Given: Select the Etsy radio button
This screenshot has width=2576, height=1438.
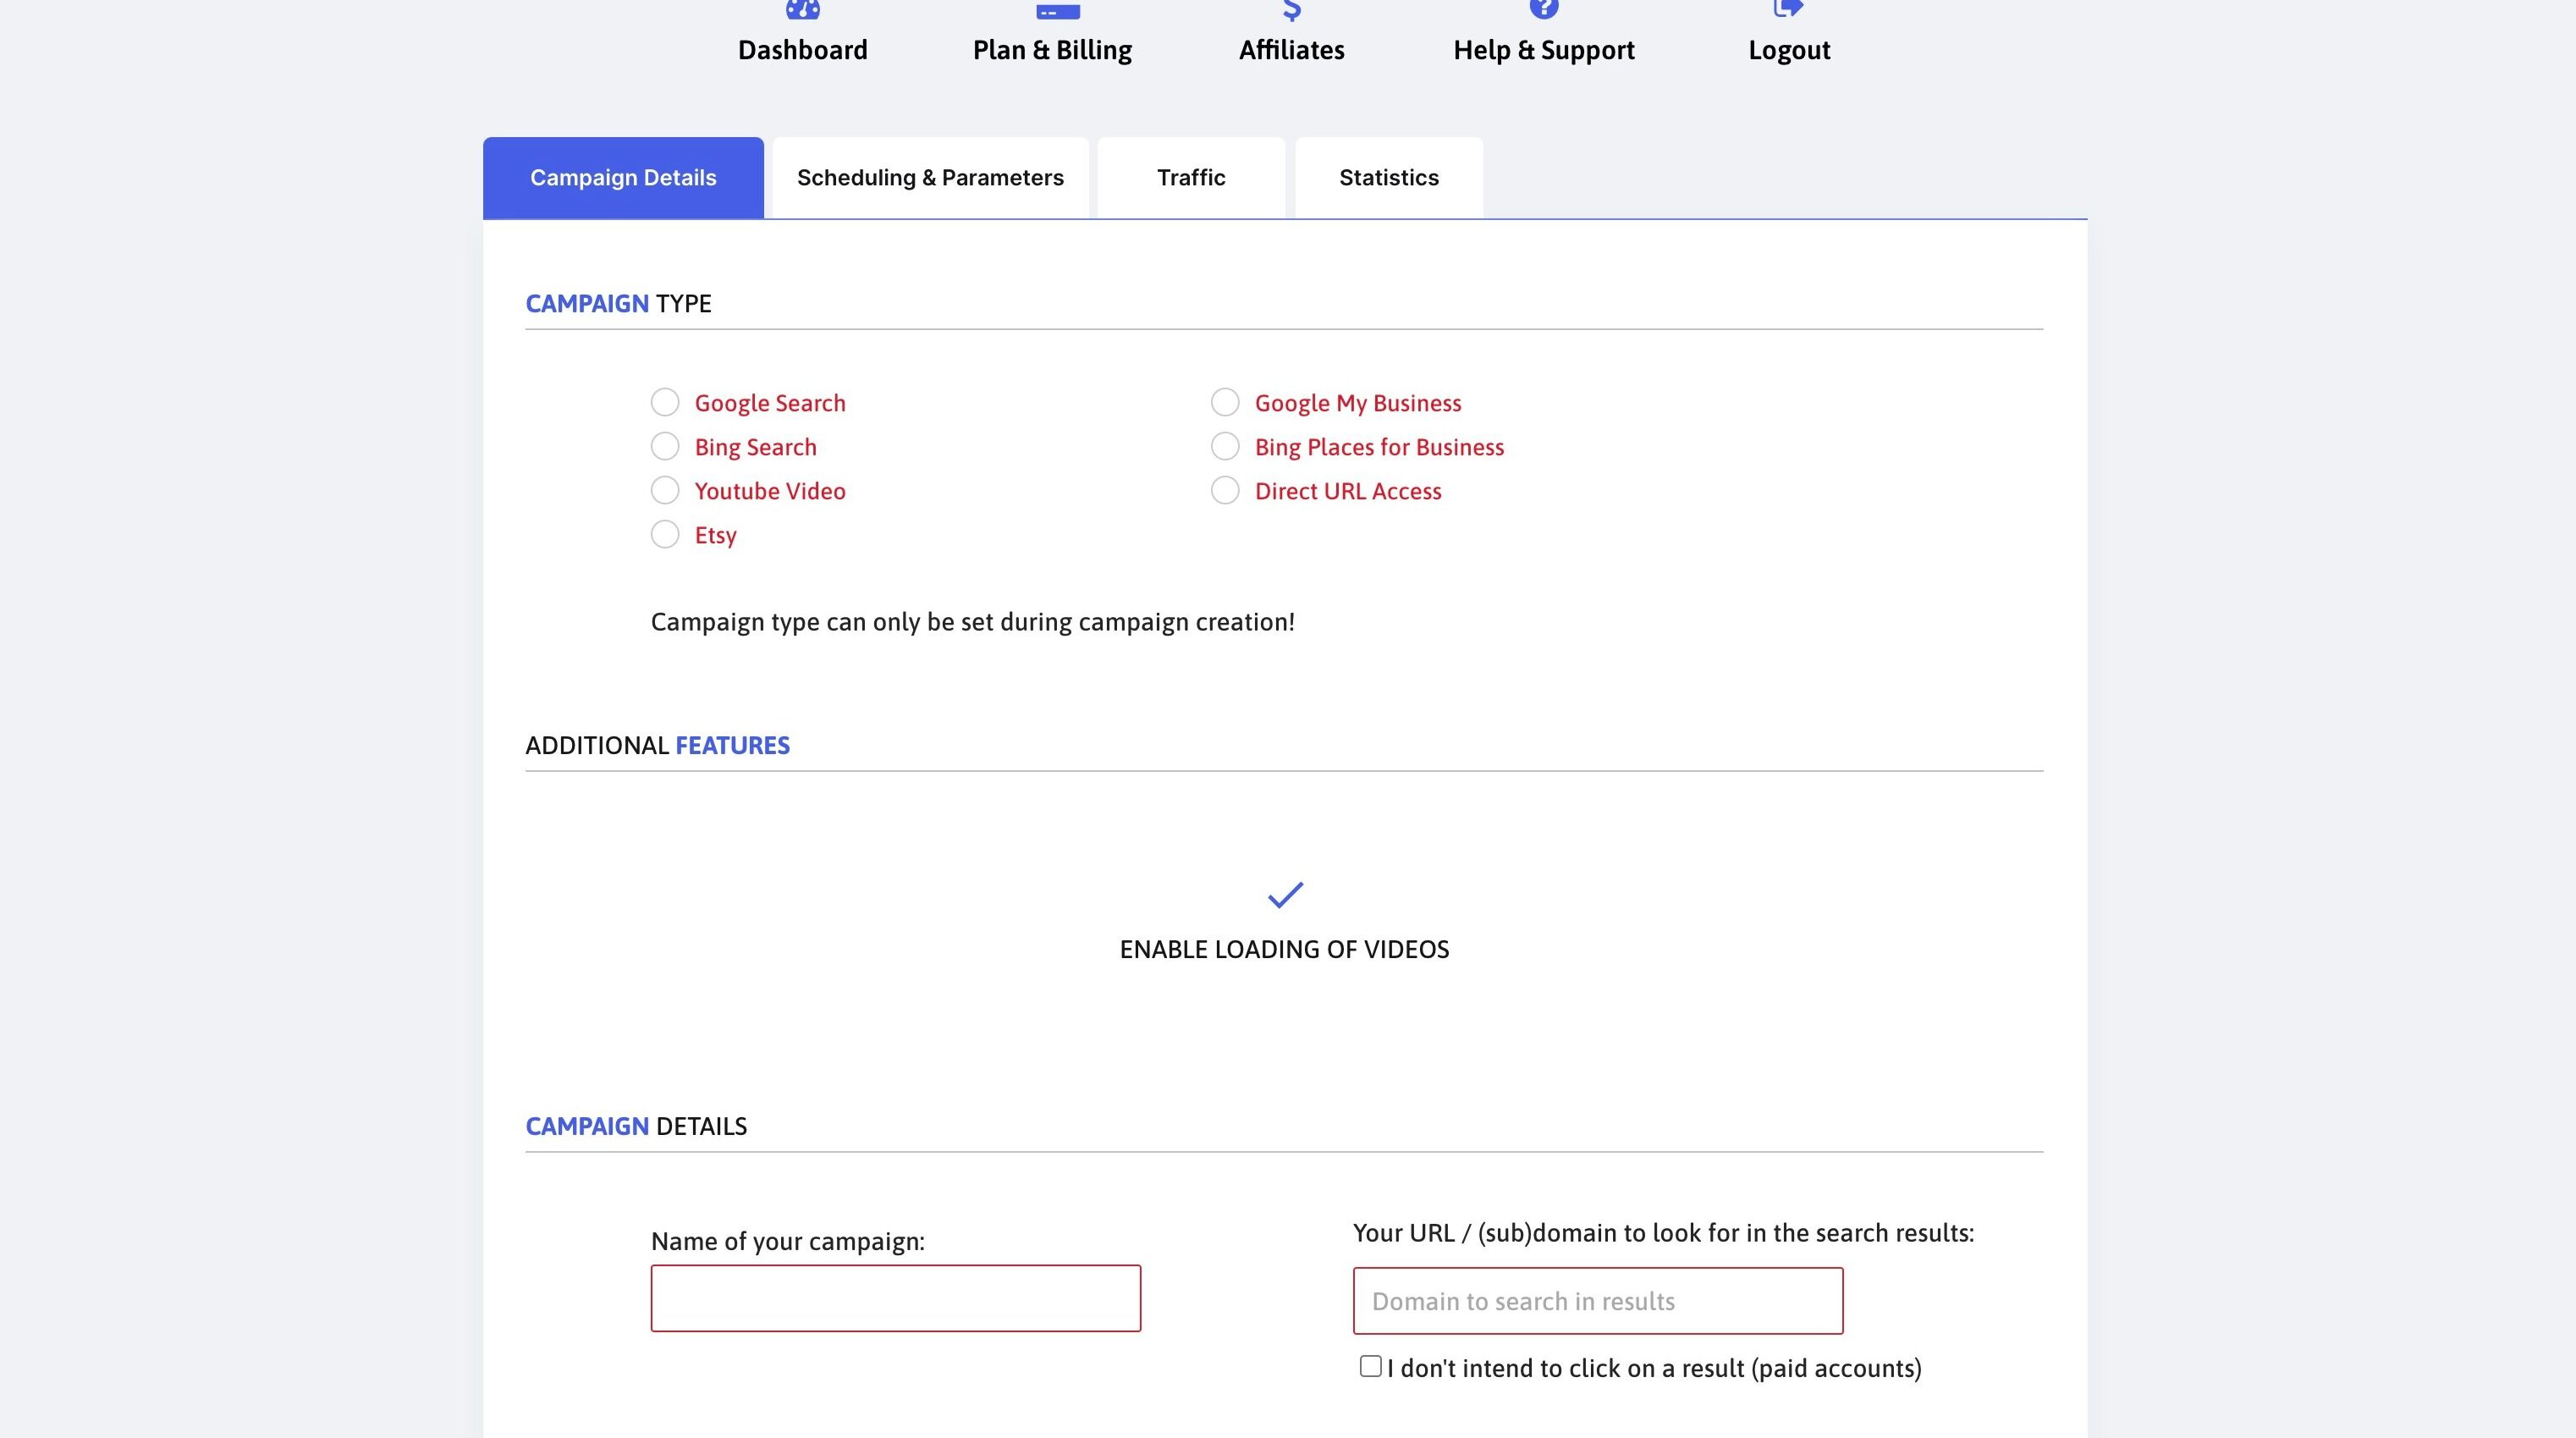Looking at the screenshot, I should tap(665, 534).
